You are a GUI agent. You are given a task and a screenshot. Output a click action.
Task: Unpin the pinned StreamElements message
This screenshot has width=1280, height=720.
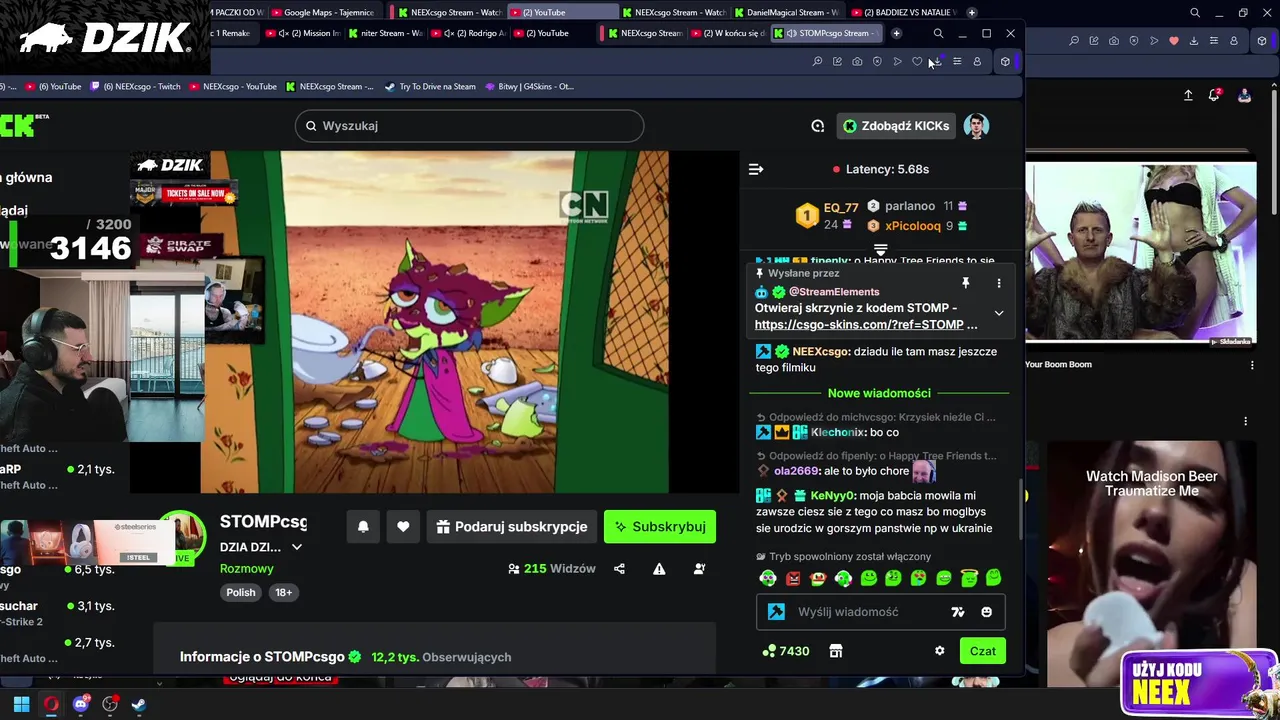[965, 283]
